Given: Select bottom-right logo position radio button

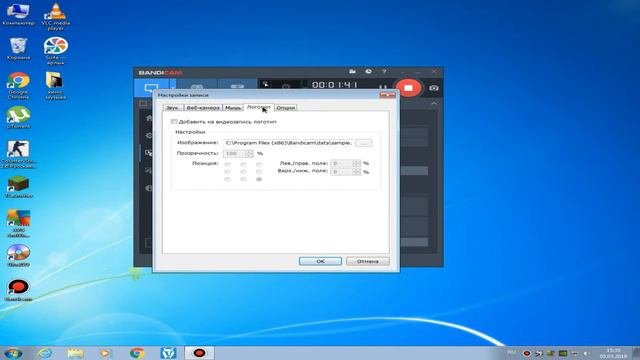Looking at the screenshot, I should pyautogui.click(x=259, y=179).
